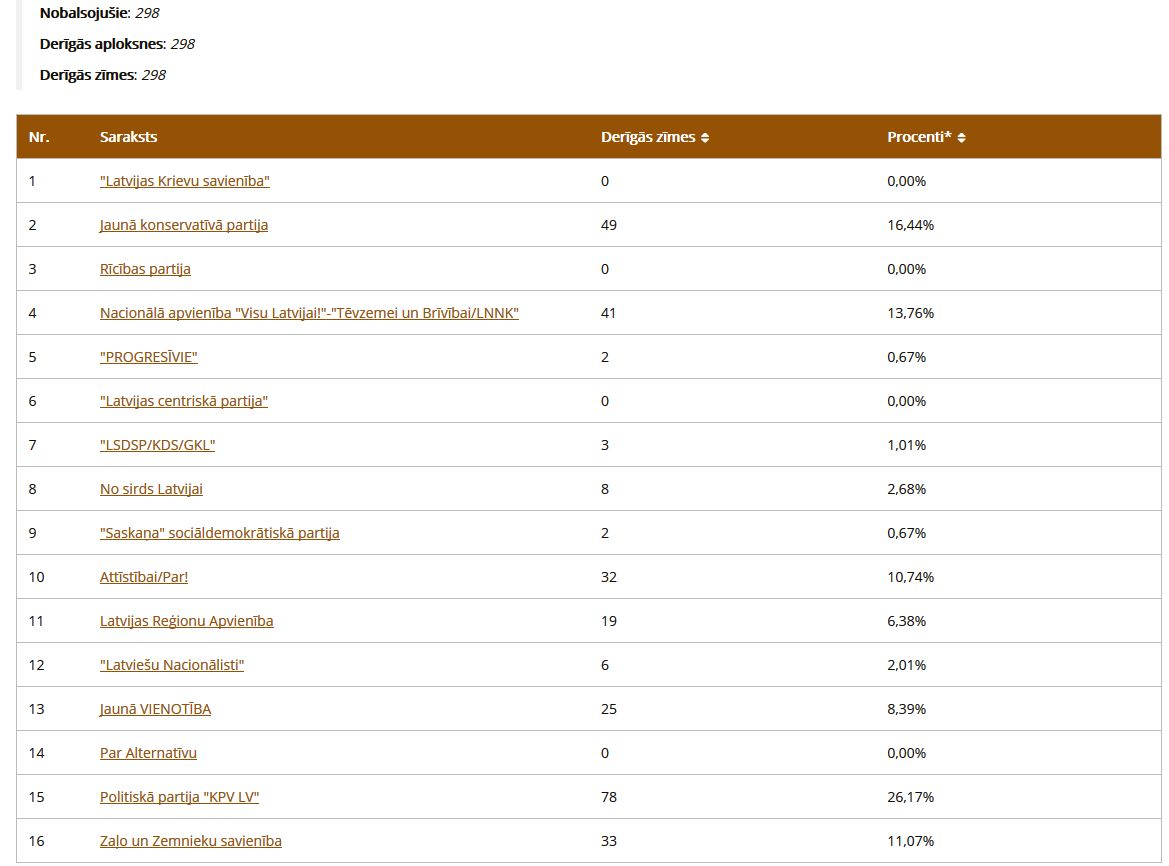Click the Derīgās zīmes: 298 summary line
This screenshot has width=1169, height=866.
(x=103, y=75)
